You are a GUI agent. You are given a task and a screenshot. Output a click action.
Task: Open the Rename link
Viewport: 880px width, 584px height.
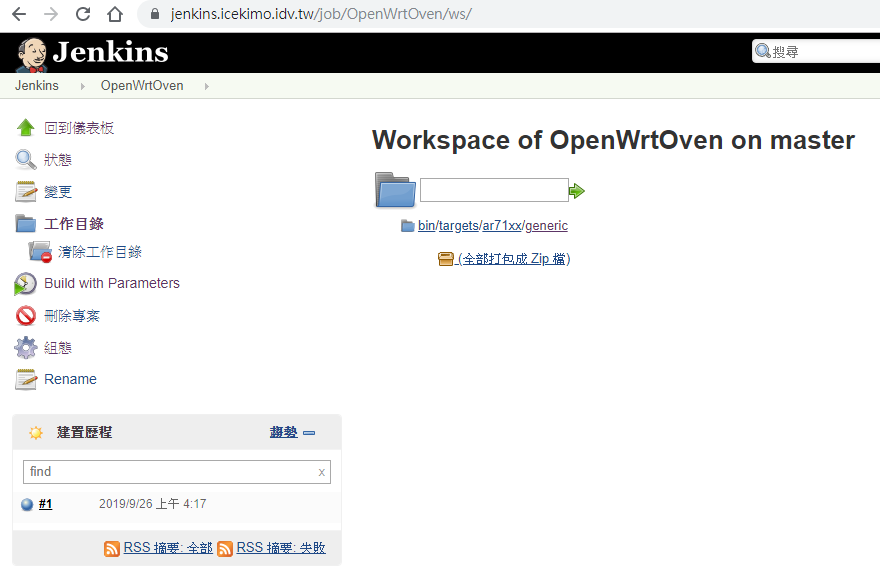click(70, 379)
